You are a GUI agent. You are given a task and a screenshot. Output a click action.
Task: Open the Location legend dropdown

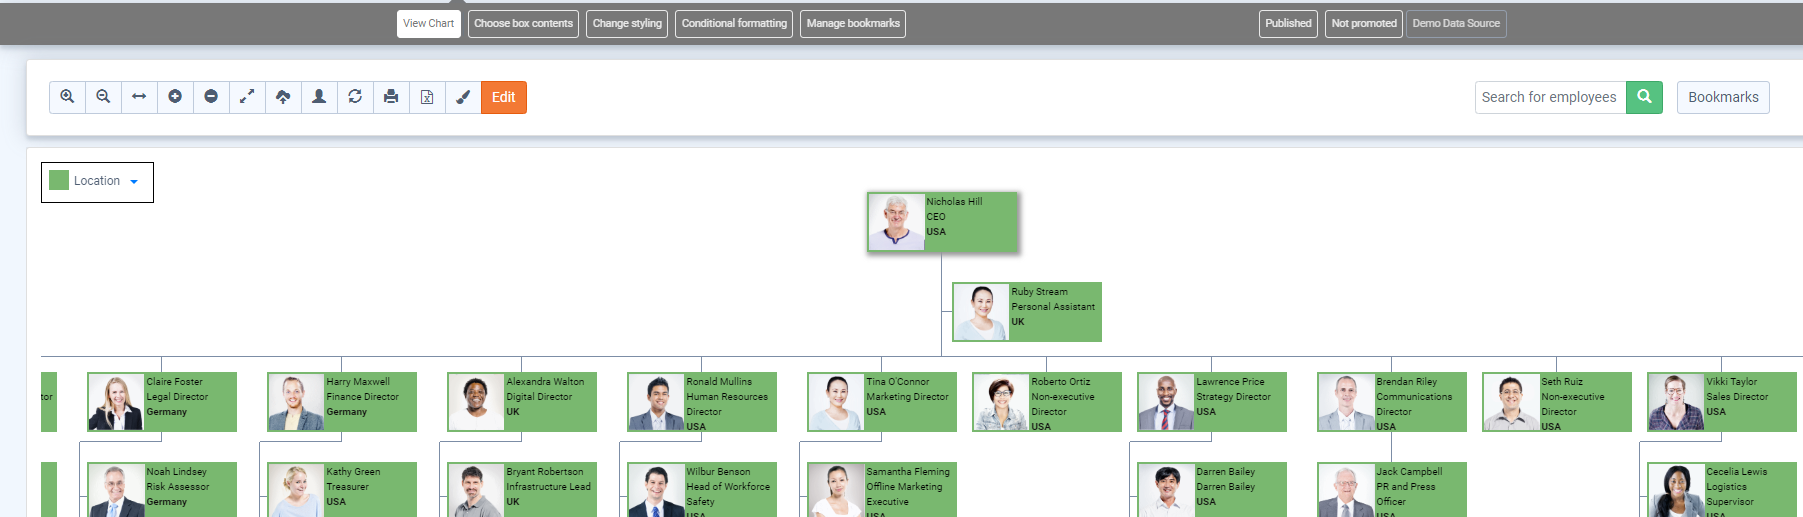coord(133,182)
